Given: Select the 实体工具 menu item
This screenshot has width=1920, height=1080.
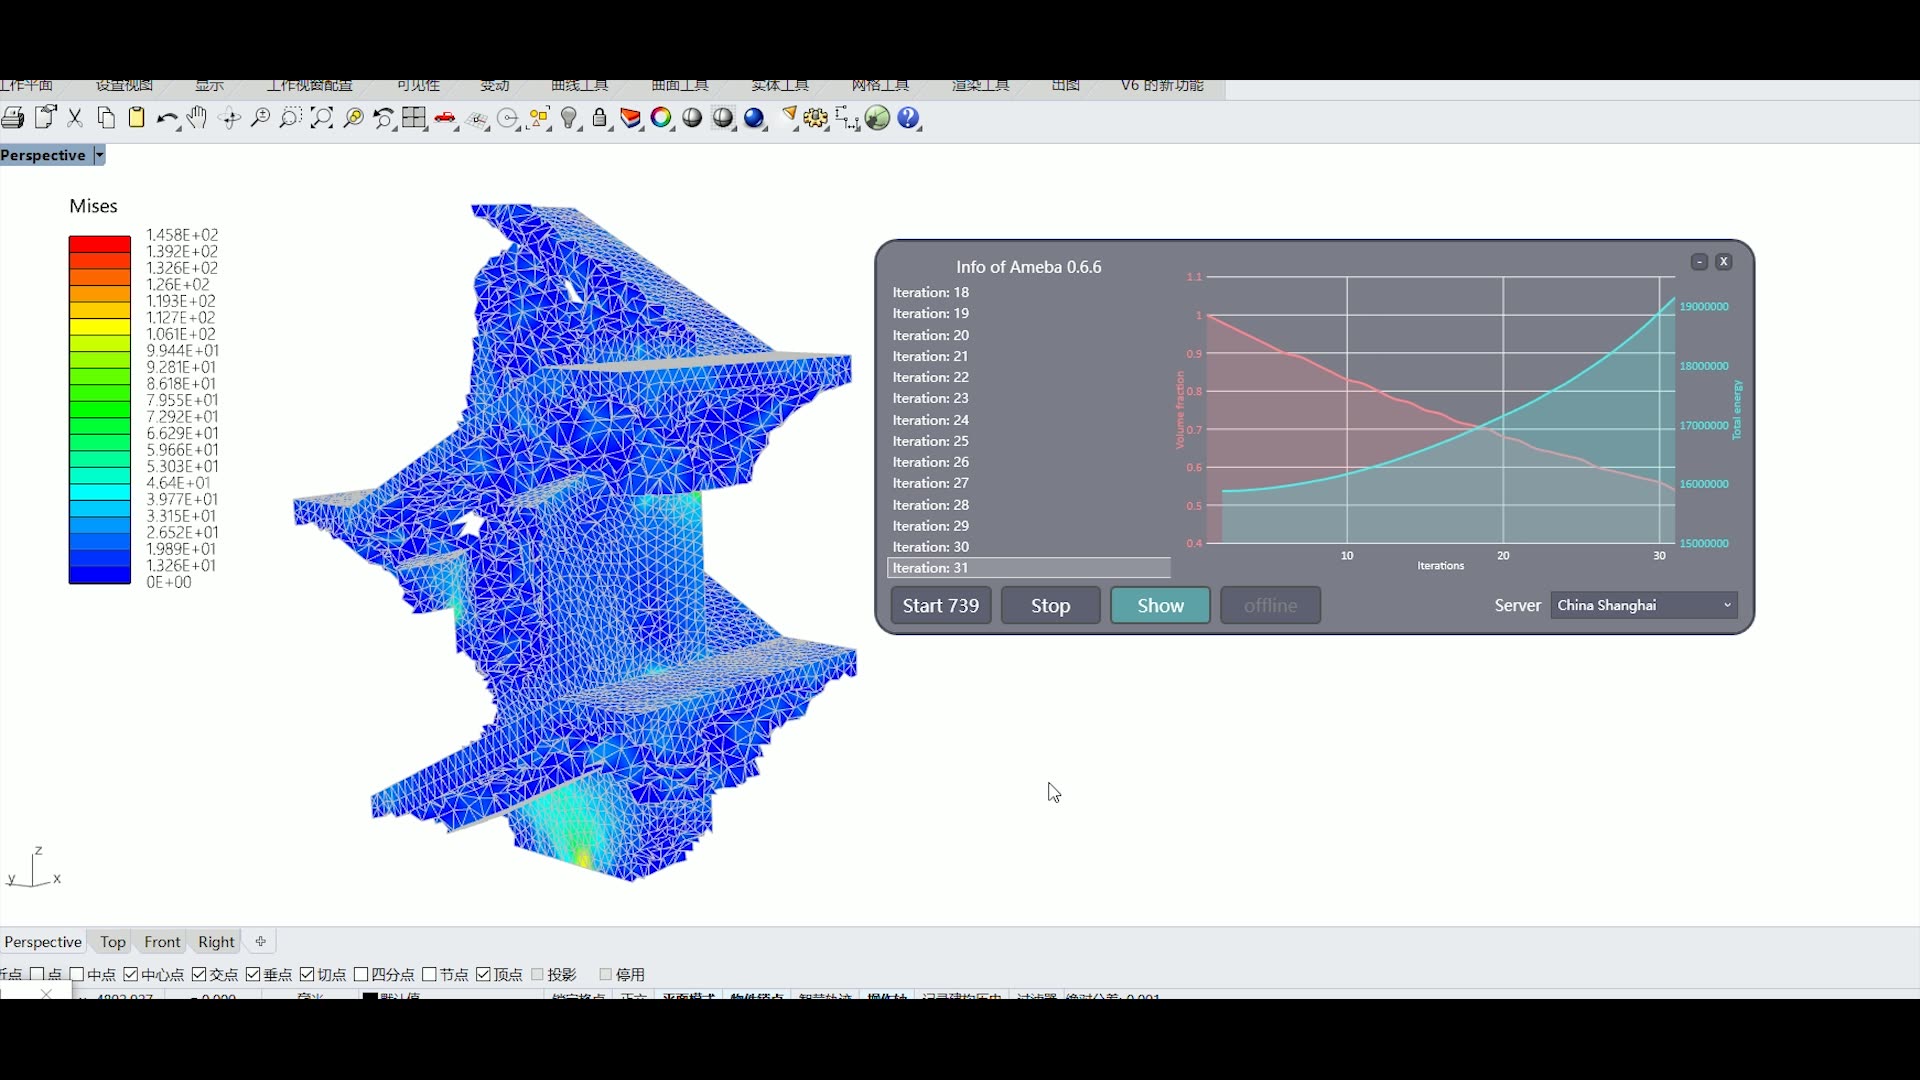Looking at the screenshot, I should pyautogui.click(x=779, y=84).
